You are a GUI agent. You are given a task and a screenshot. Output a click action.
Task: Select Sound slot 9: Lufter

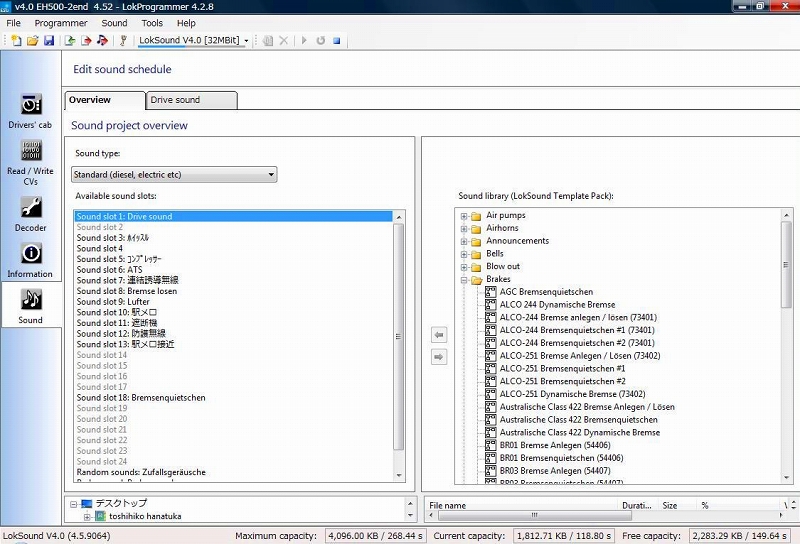234,302
